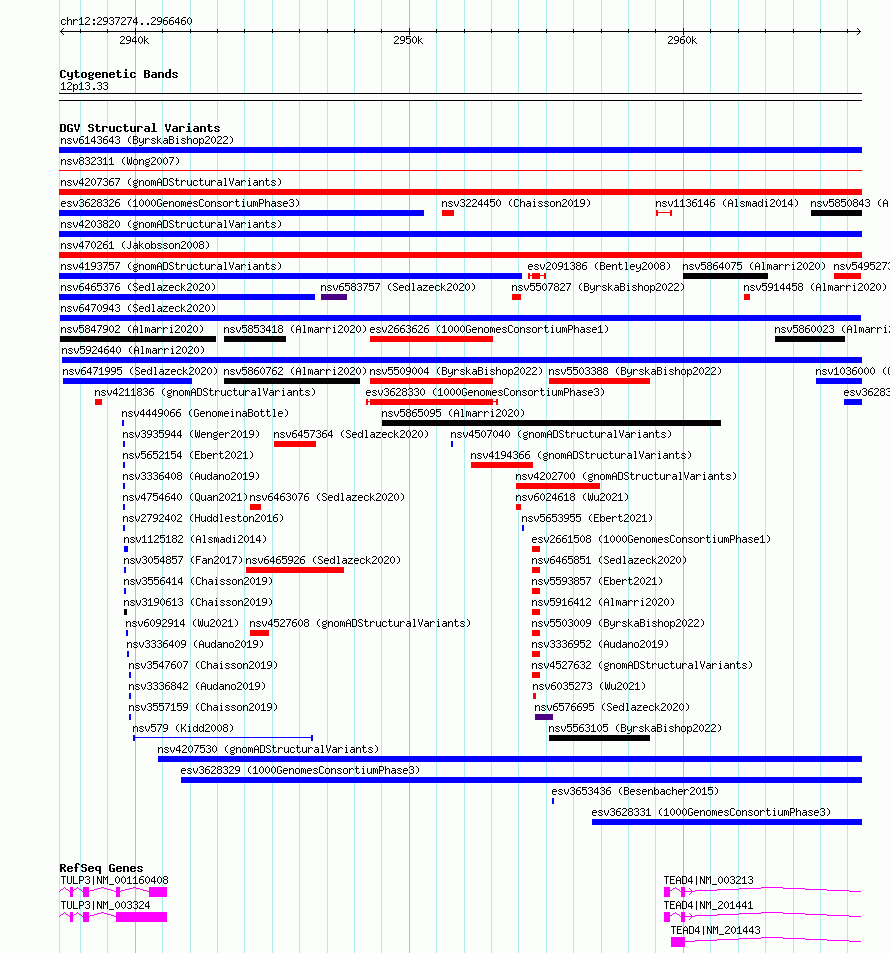This screenshot has width=890, height=953.
Task: Open nsv4202700 gnomAD variant label
Action: pos(626,476)
